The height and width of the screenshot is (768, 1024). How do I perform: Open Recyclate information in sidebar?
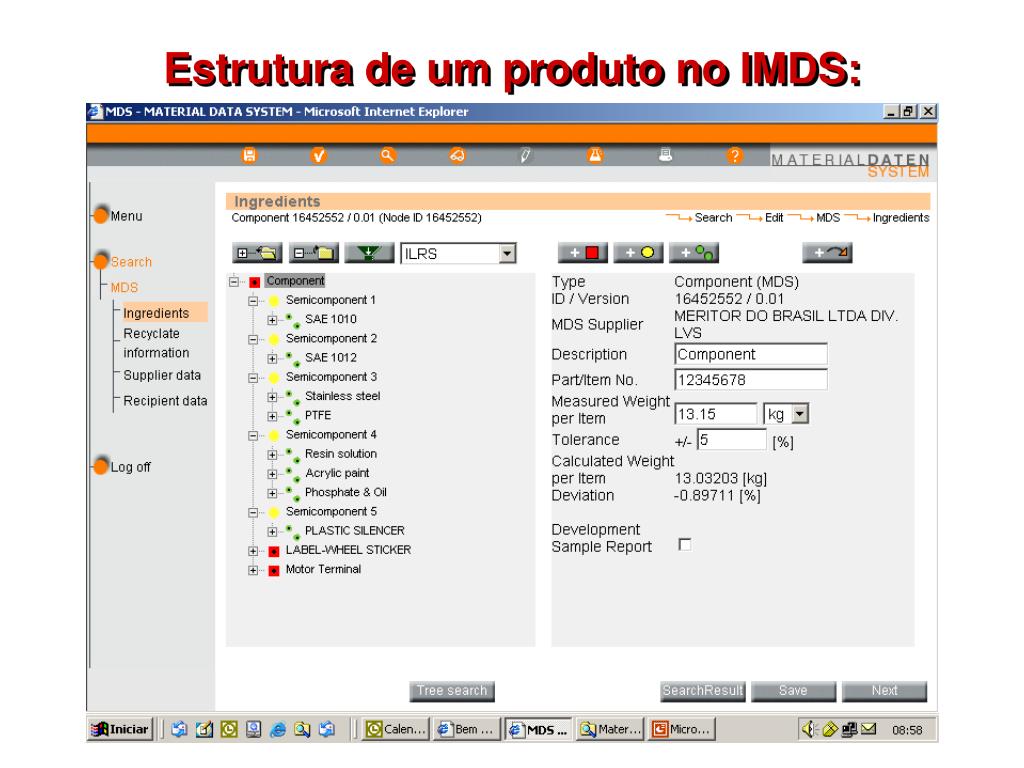(156, 343)
